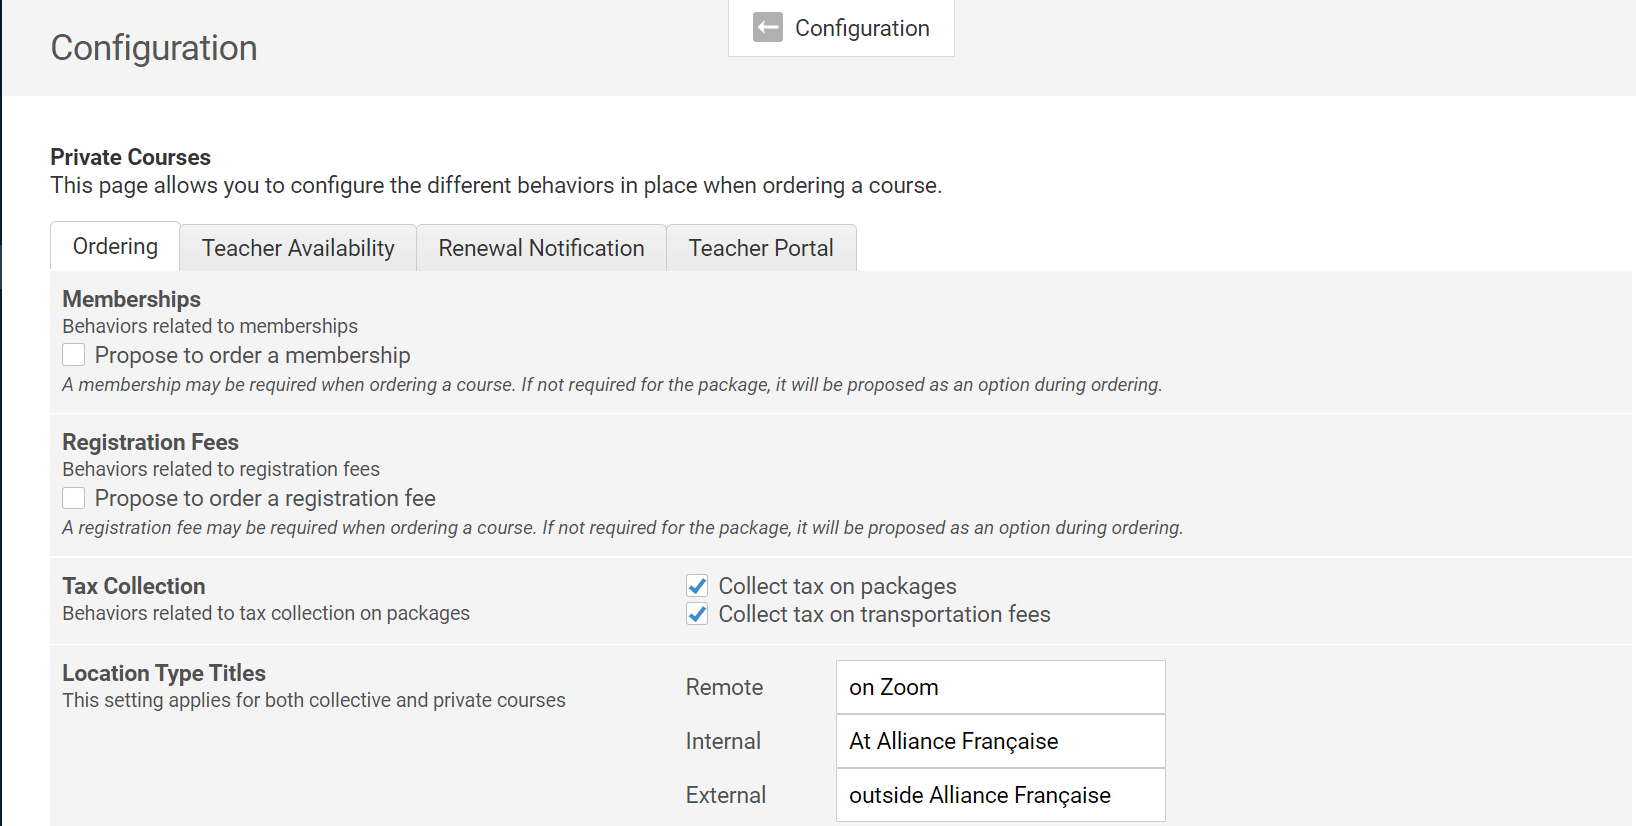Click the 'Propose to order a registration fee' label
This screenshot has height=826, width=1636.
point(265,499)
